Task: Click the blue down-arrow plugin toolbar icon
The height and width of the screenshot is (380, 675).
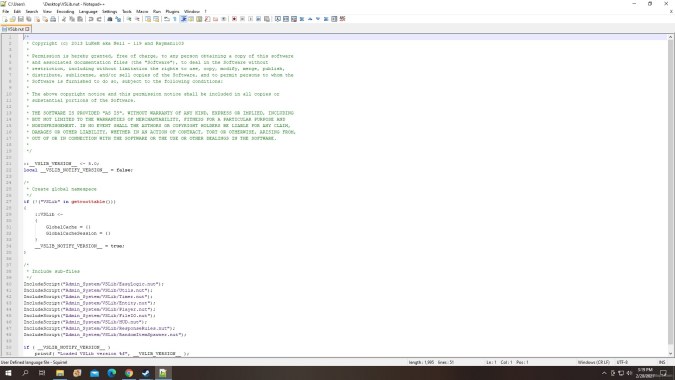Action: (318, 19)
